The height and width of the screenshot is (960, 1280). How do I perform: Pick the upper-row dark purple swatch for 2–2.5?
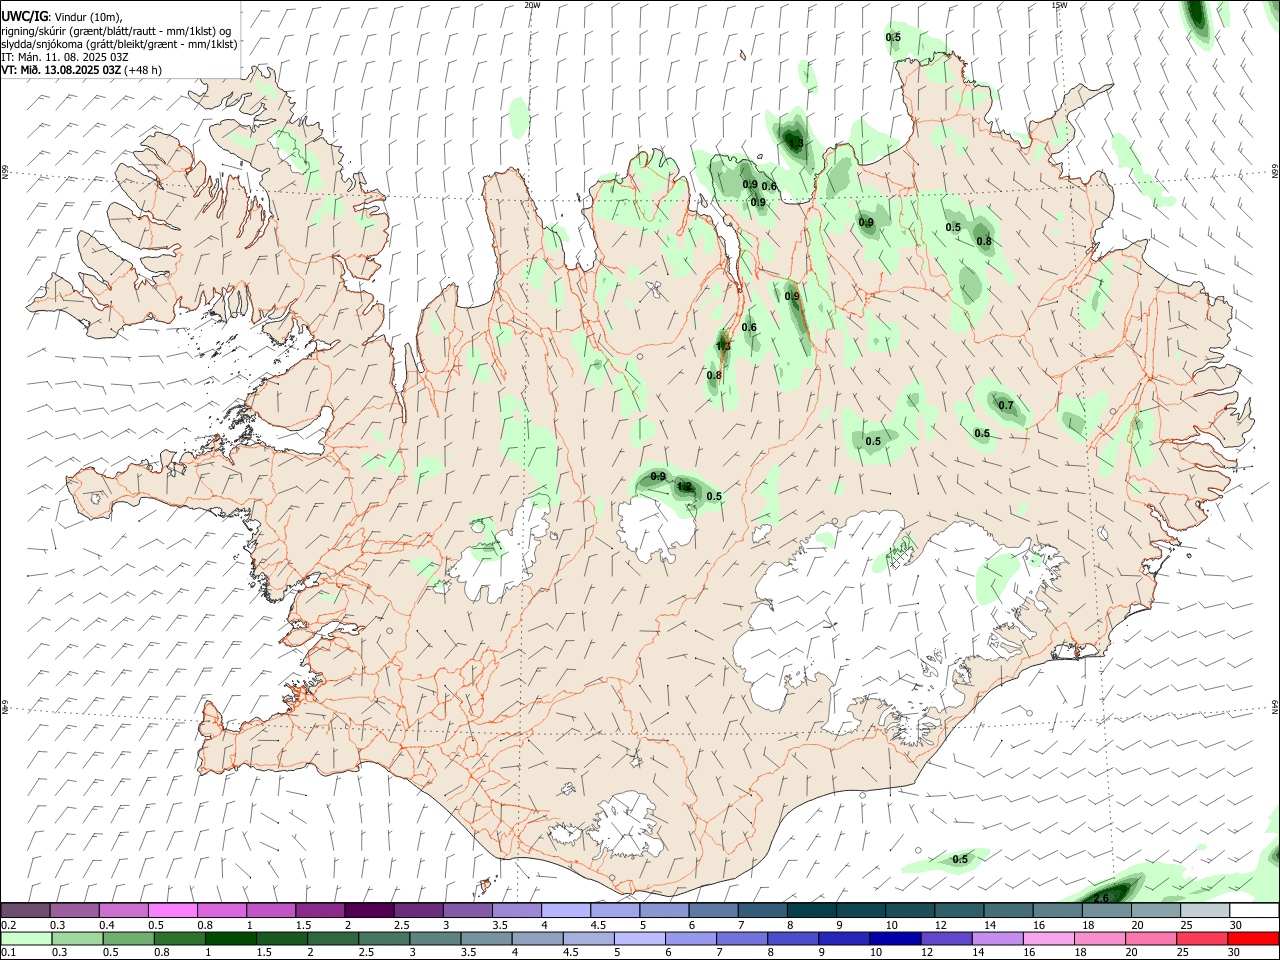[x=369, y=911]
